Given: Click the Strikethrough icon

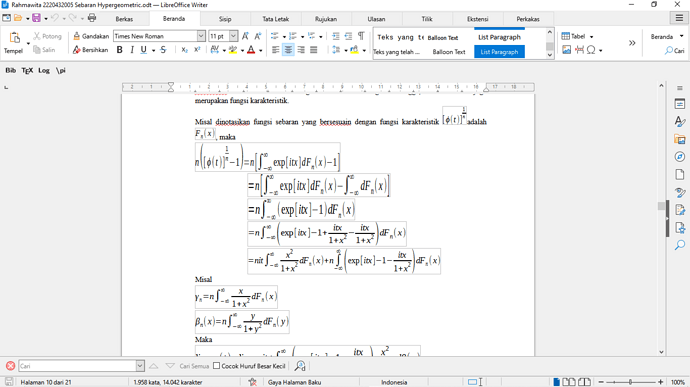Looking at the screenshot, I should tap(163, 50).
